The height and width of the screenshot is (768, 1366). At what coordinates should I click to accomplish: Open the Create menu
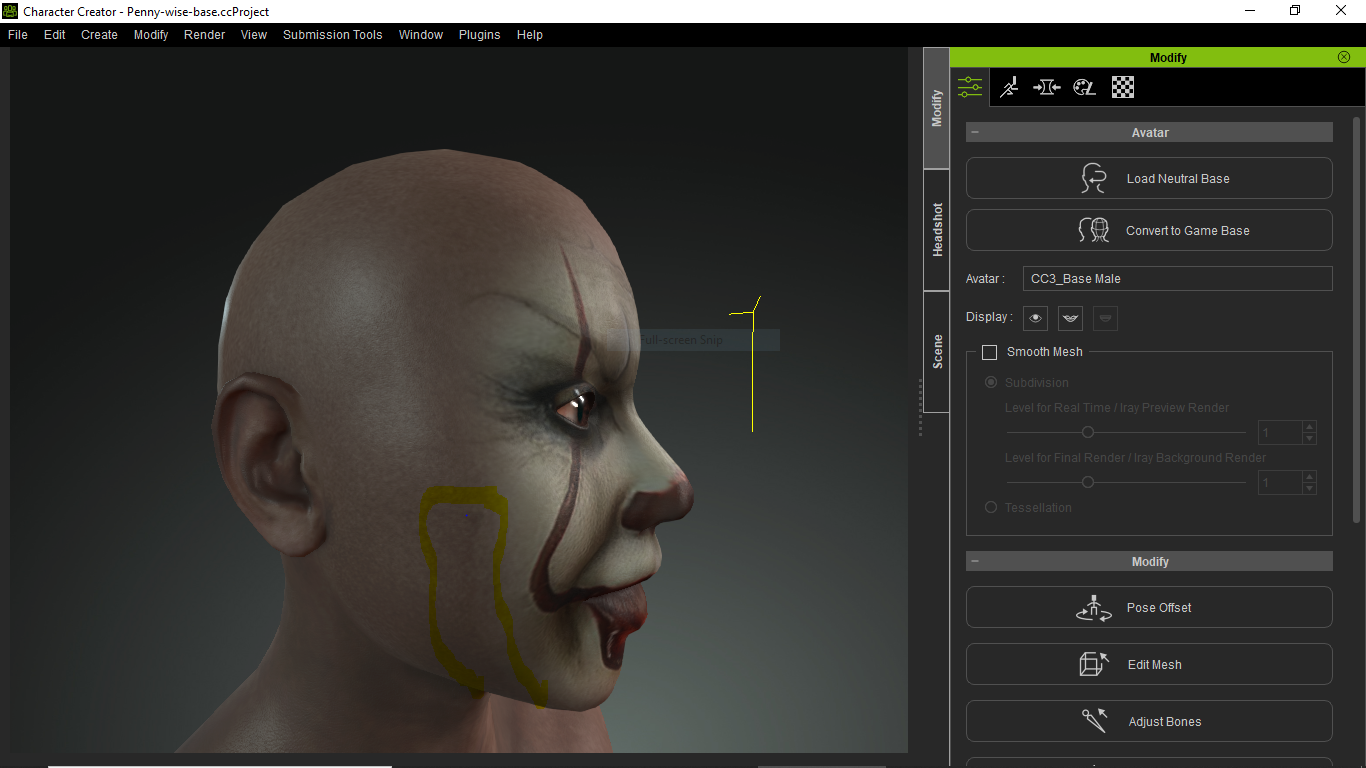(x=99, y=34)
